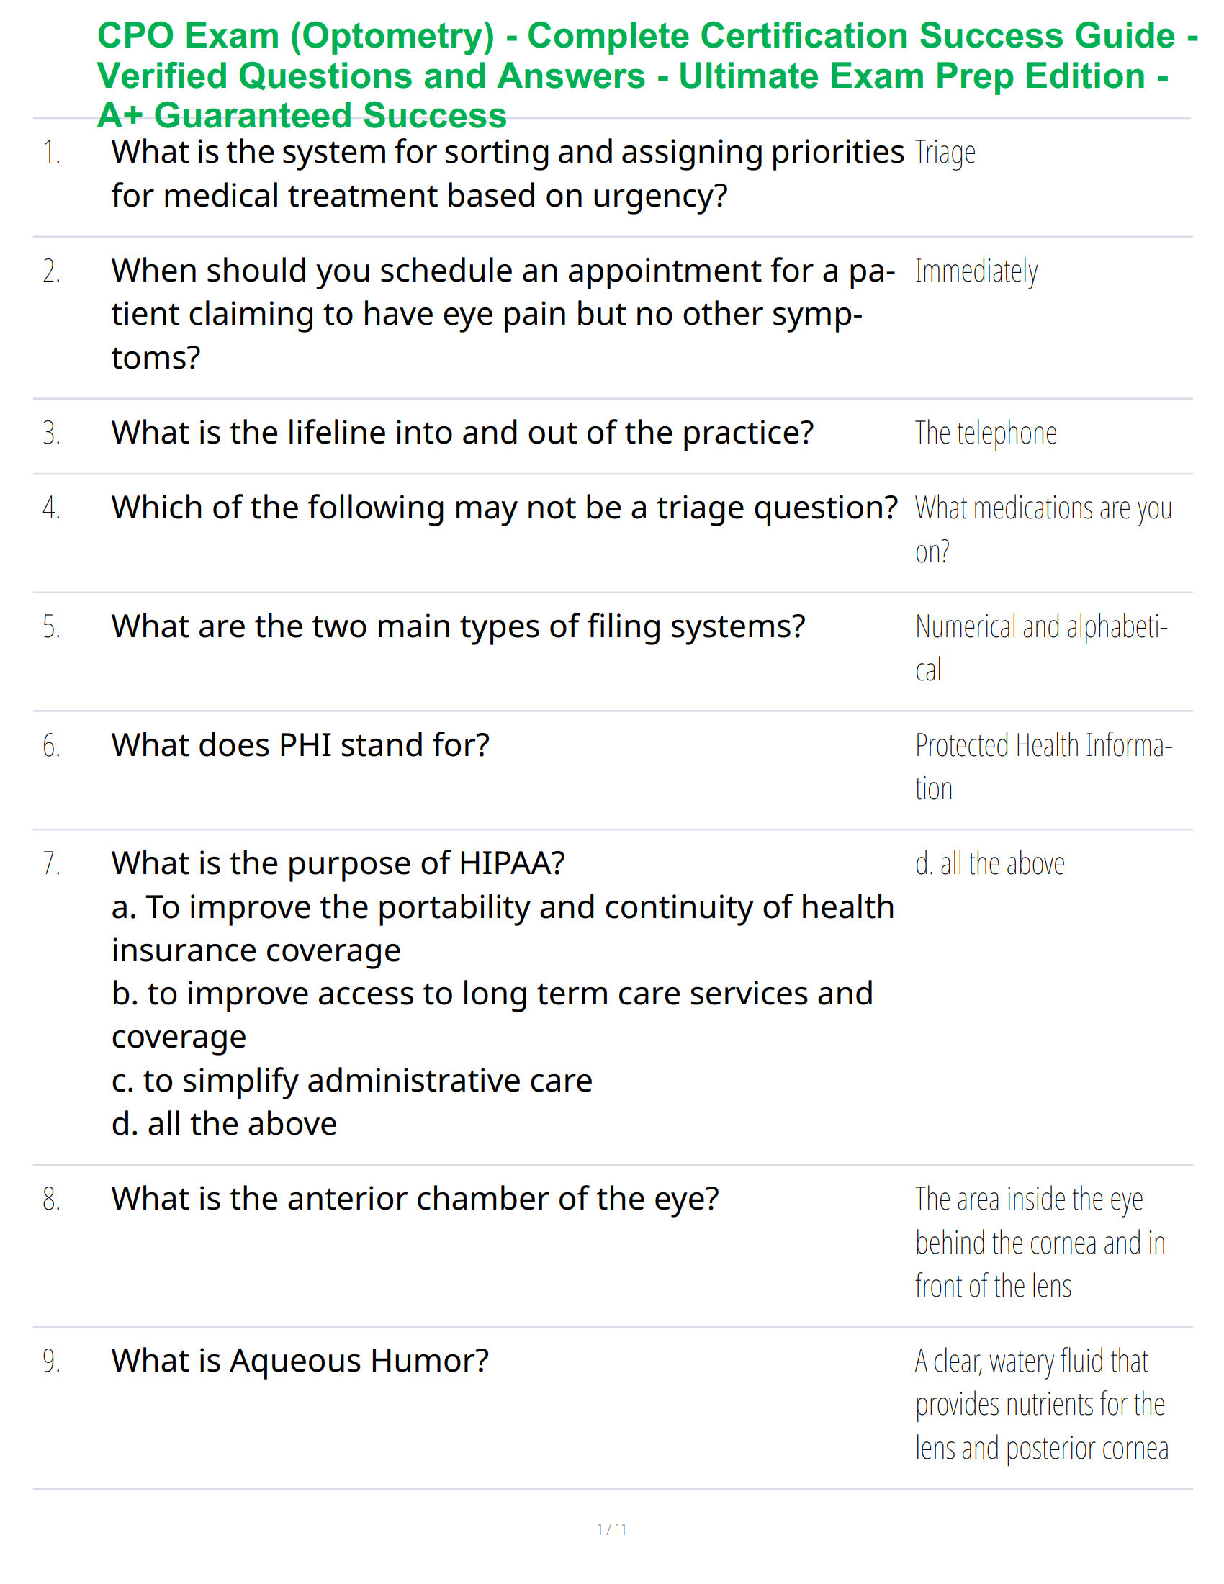The width and height of the screenshot is (1224, 1584).
Task: Click the answer "d. all the above" in right column
Action: coord(989,864)
